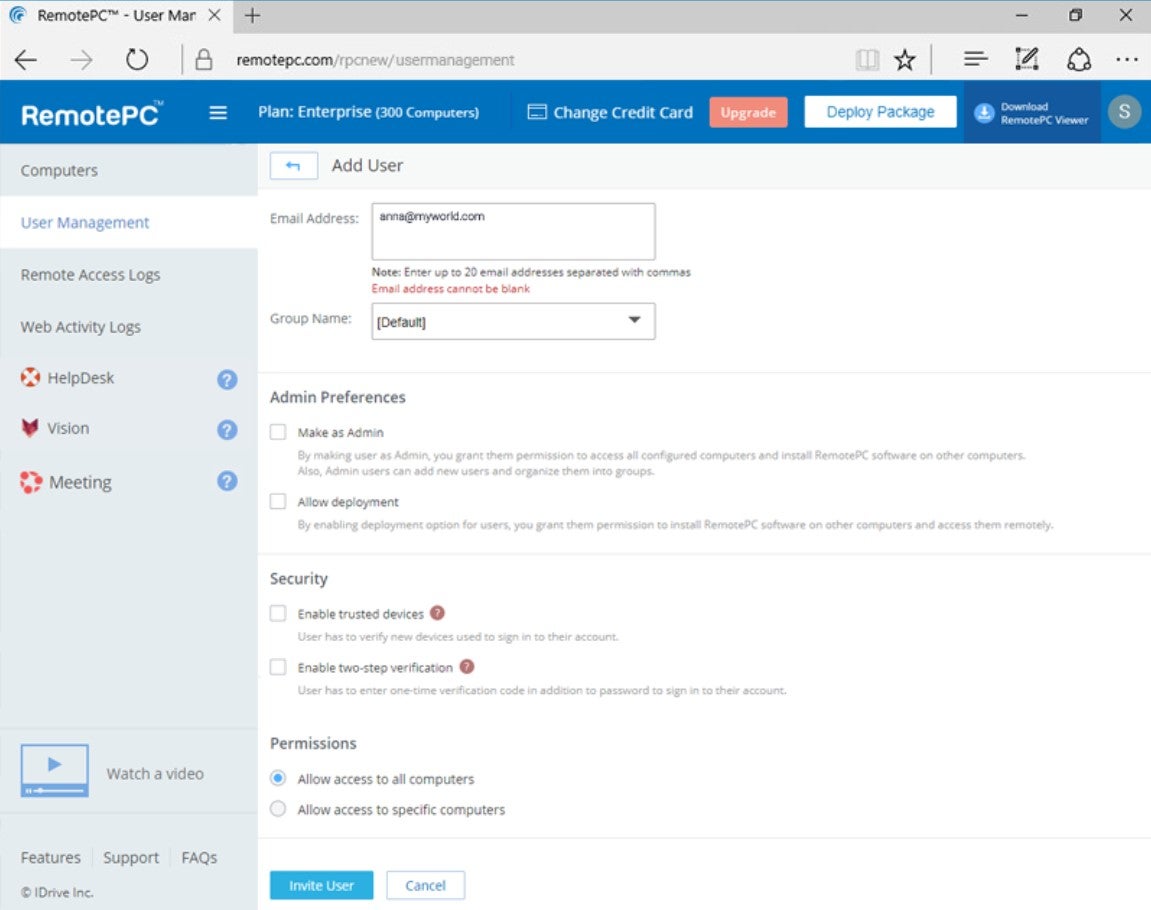
Task: Tick Enable trusted devices checkbox
Action: tap(278, 613)
